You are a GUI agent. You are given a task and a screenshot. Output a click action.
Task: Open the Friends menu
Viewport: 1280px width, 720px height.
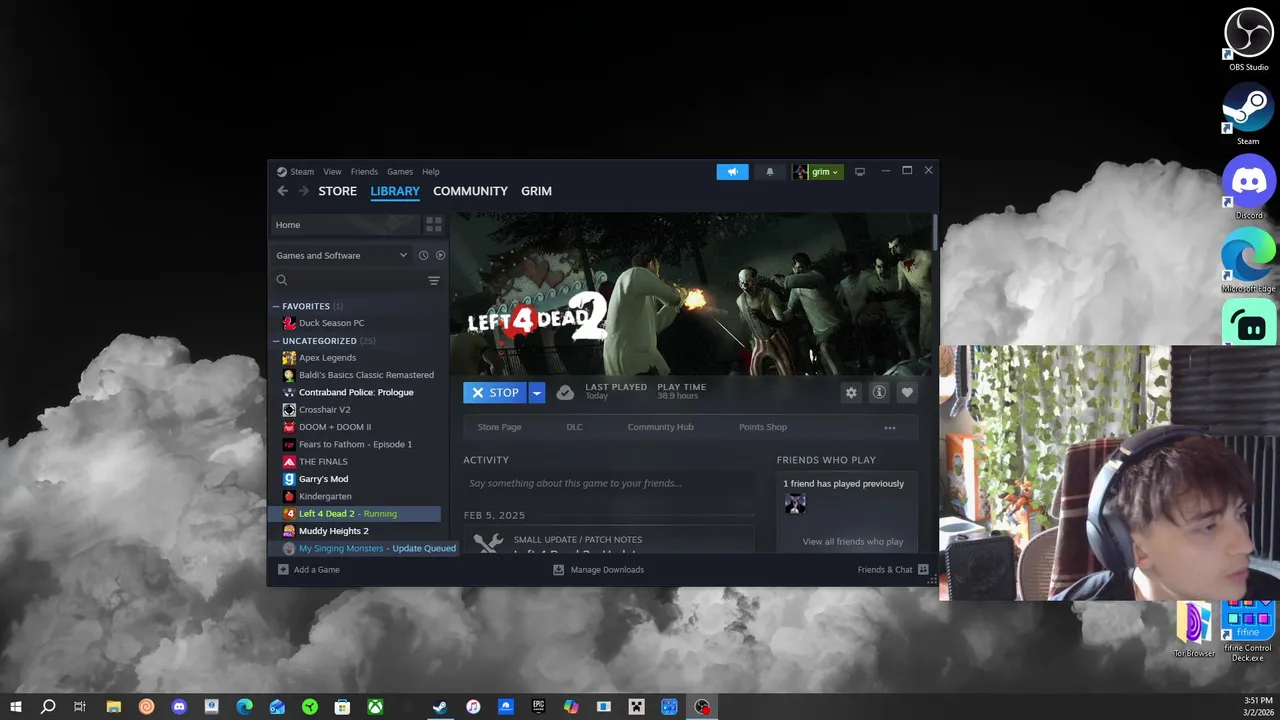click(x=364, y=172)
